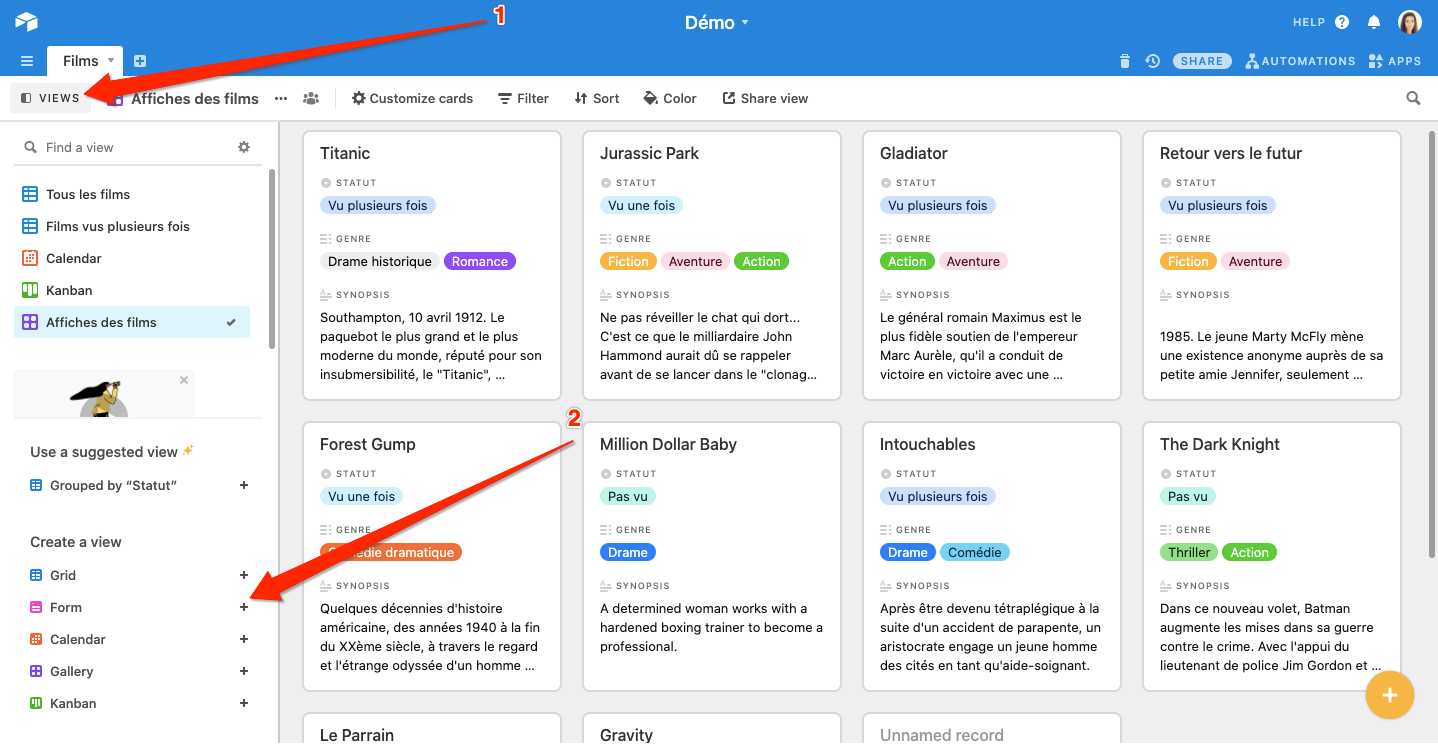Open Customize cards settings
The image size is (1438, 744).
pyautogui.click(x=412, y=98)
